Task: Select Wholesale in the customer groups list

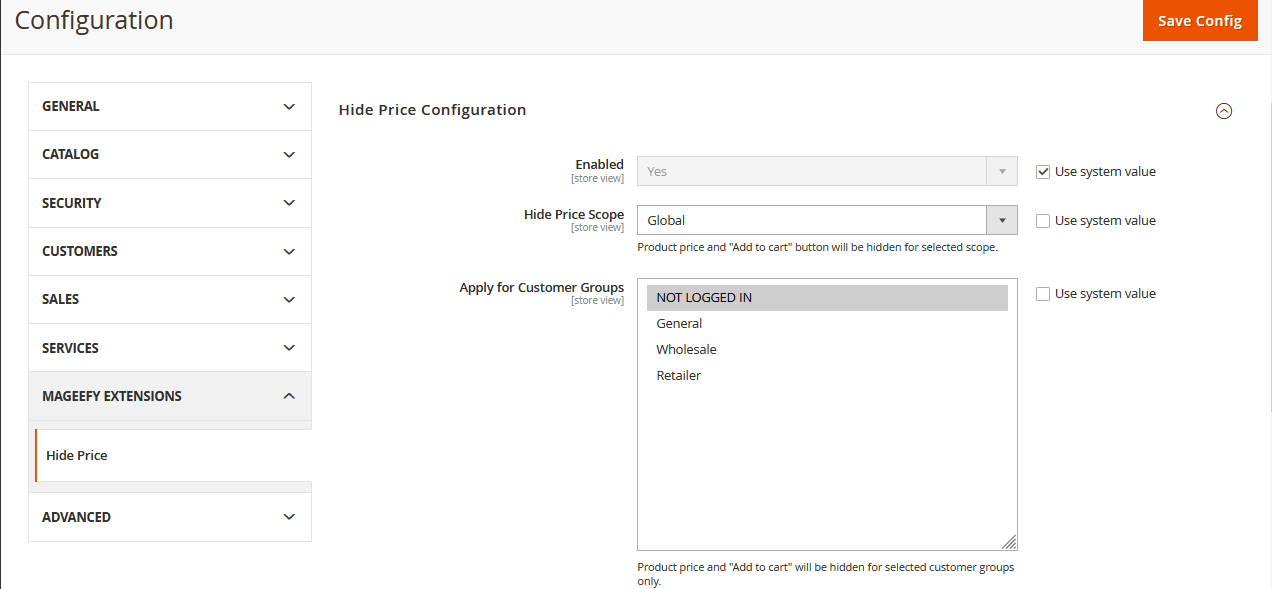Action: tap(686, 349)
